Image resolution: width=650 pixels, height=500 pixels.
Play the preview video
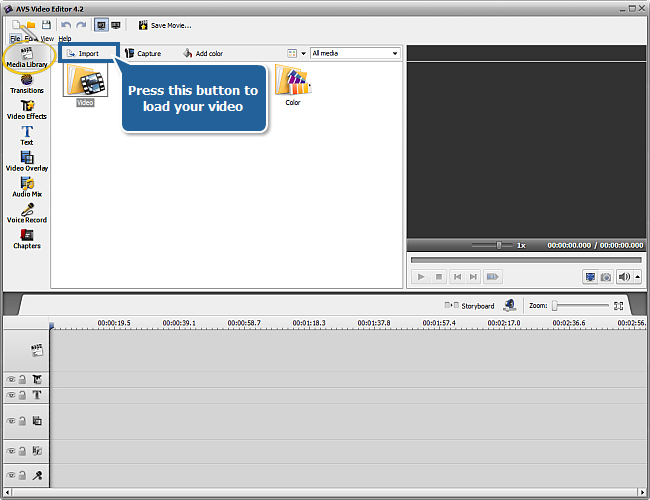pos(421,277)
